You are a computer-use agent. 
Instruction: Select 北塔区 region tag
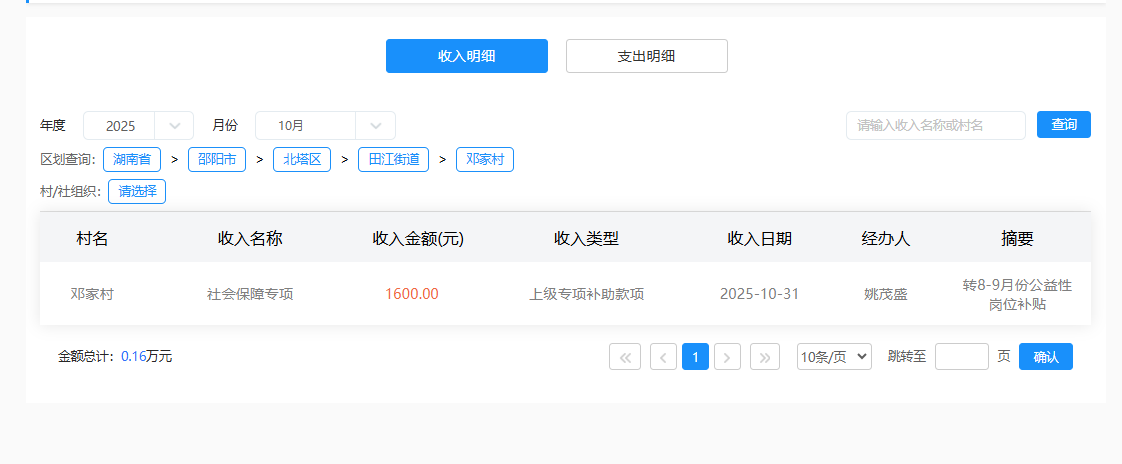(x=302, y=159)
